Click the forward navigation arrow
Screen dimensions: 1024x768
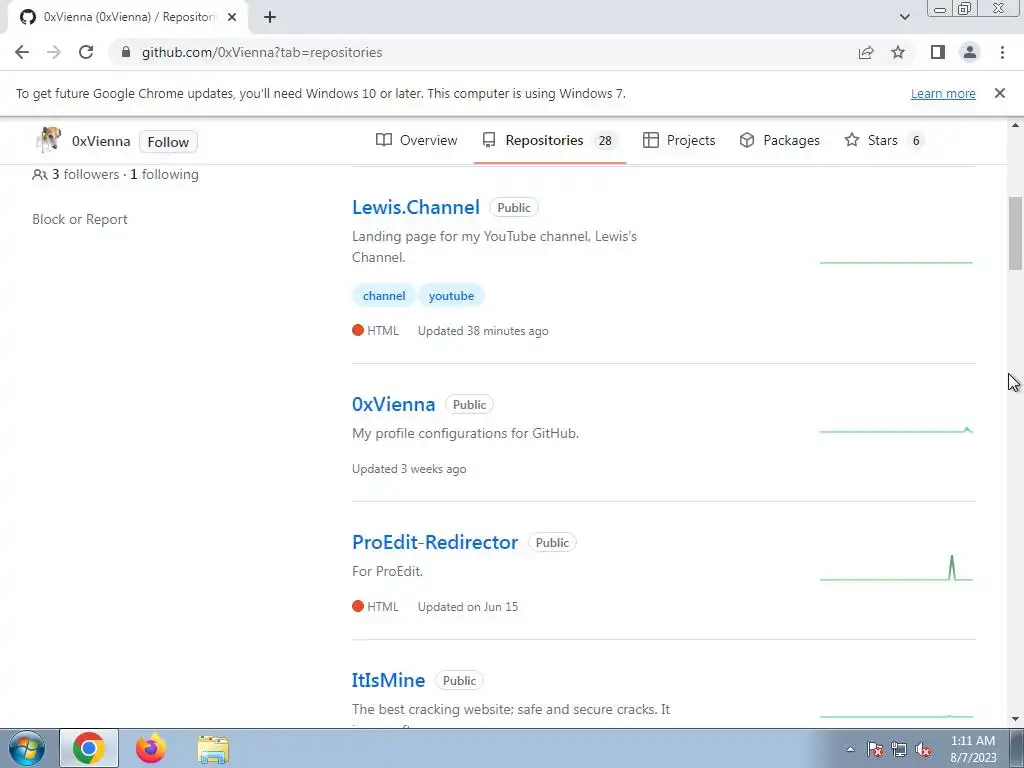pos(54,52)
